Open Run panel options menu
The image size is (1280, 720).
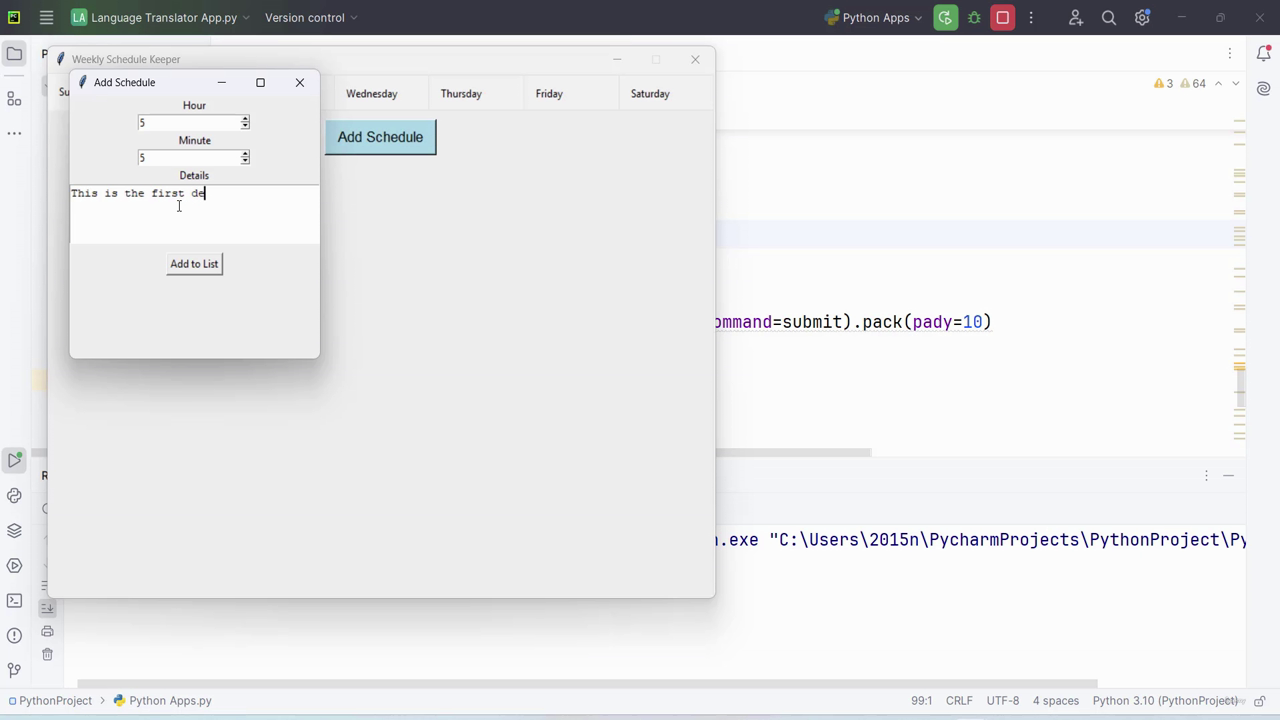coord(1206,476)
